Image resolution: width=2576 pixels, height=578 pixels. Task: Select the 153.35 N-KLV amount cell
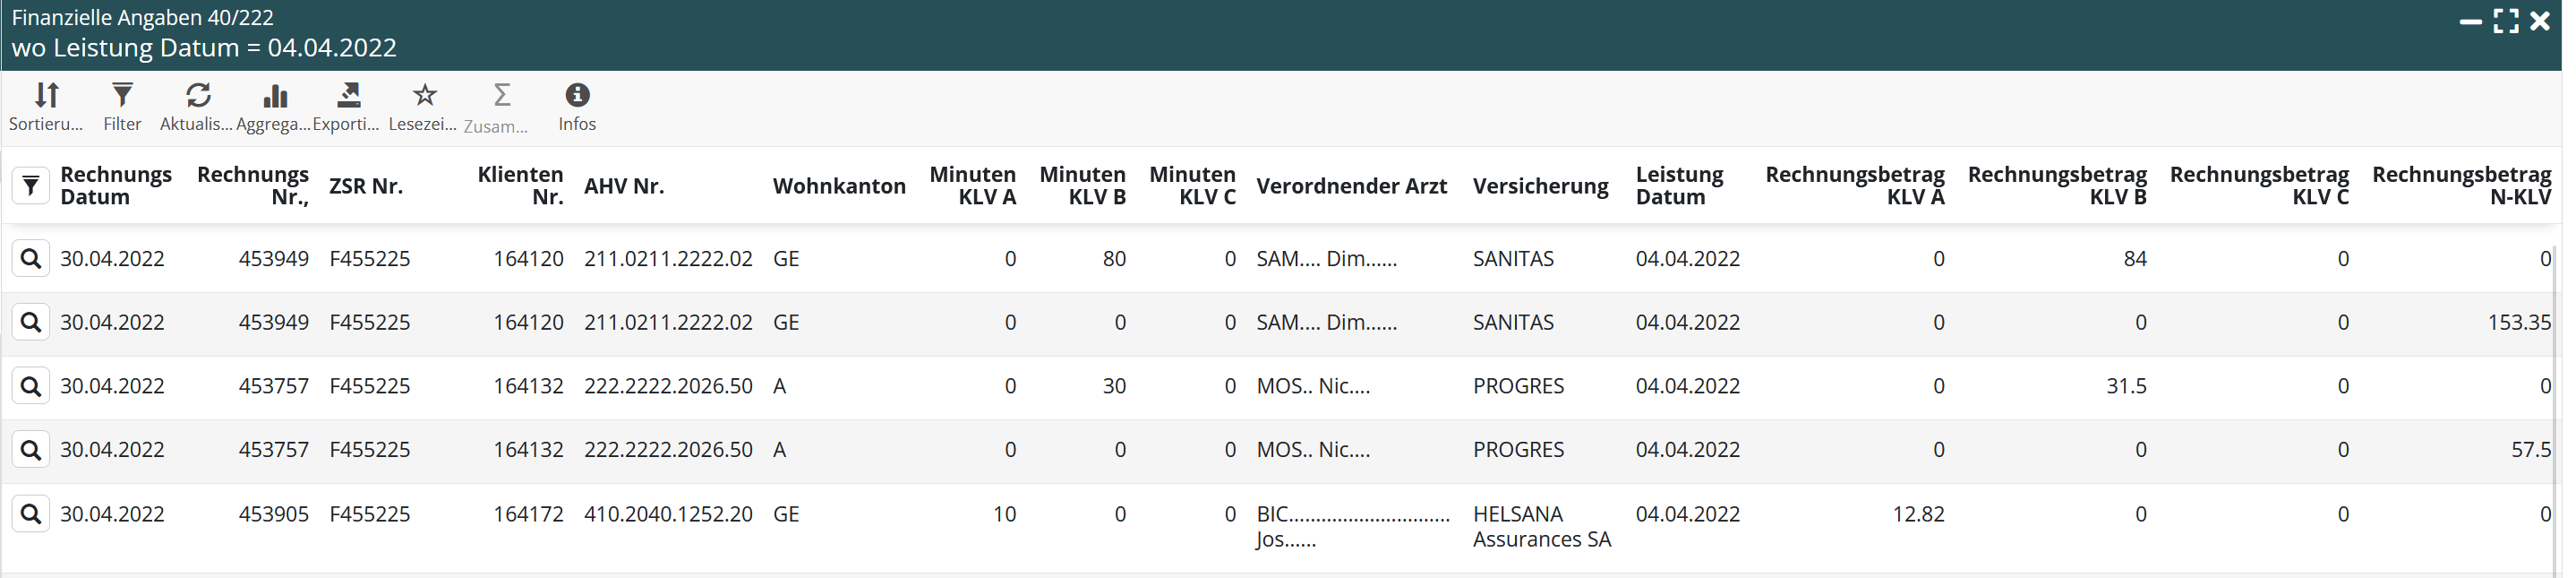pyautogui.click(x=2518, y=323)
